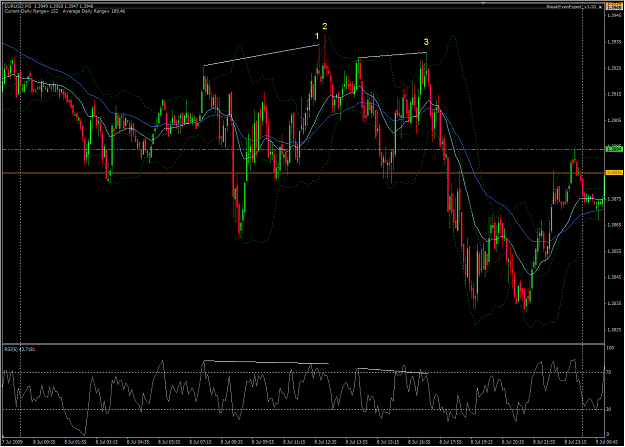The width and height of the screenshot is (625, 447).
Task: Click the 8 Jul 09:55 time label
Action: [x=263, y=442]
